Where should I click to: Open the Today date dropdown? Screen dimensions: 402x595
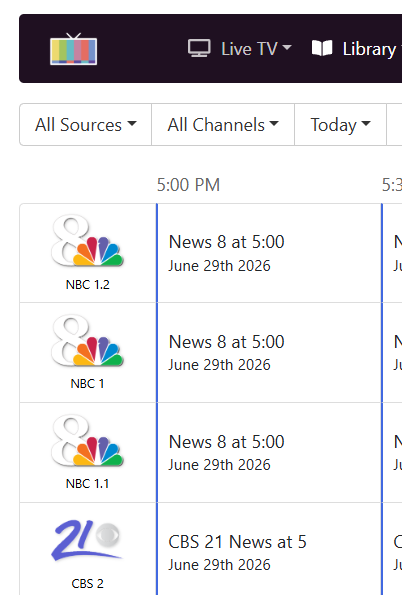[x=340, y=124]
